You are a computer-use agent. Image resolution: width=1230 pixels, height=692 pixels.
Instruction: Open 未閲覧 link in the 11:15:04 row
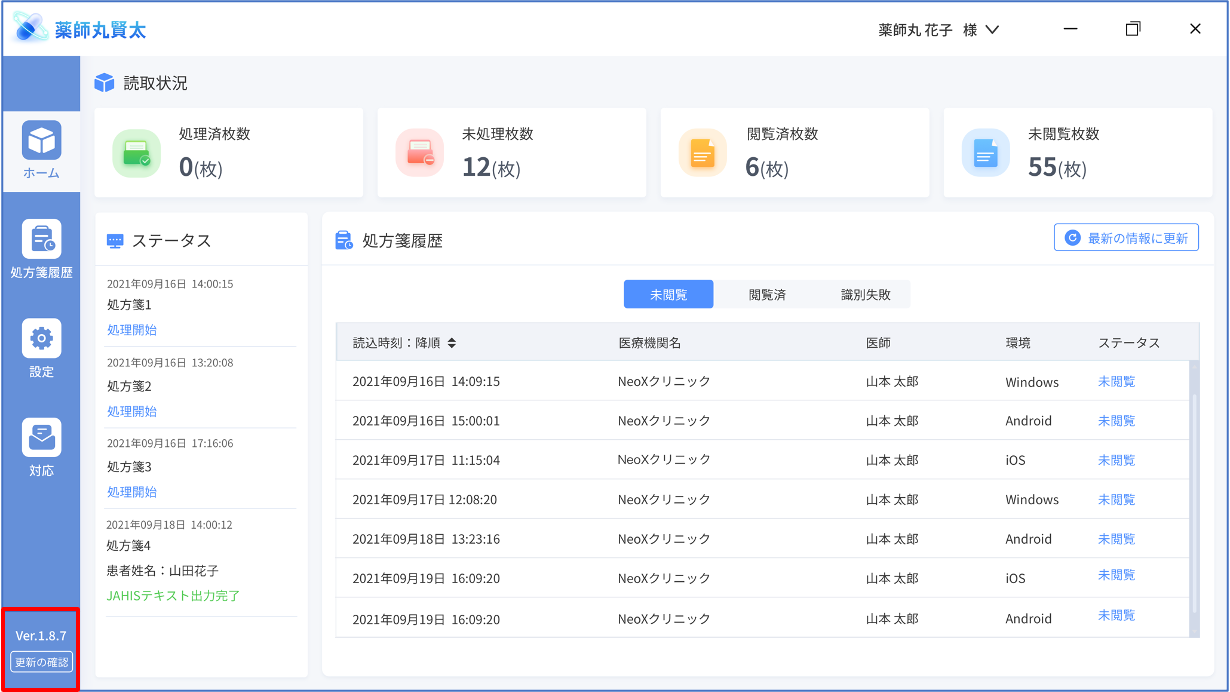click(x=1116, y=460)
